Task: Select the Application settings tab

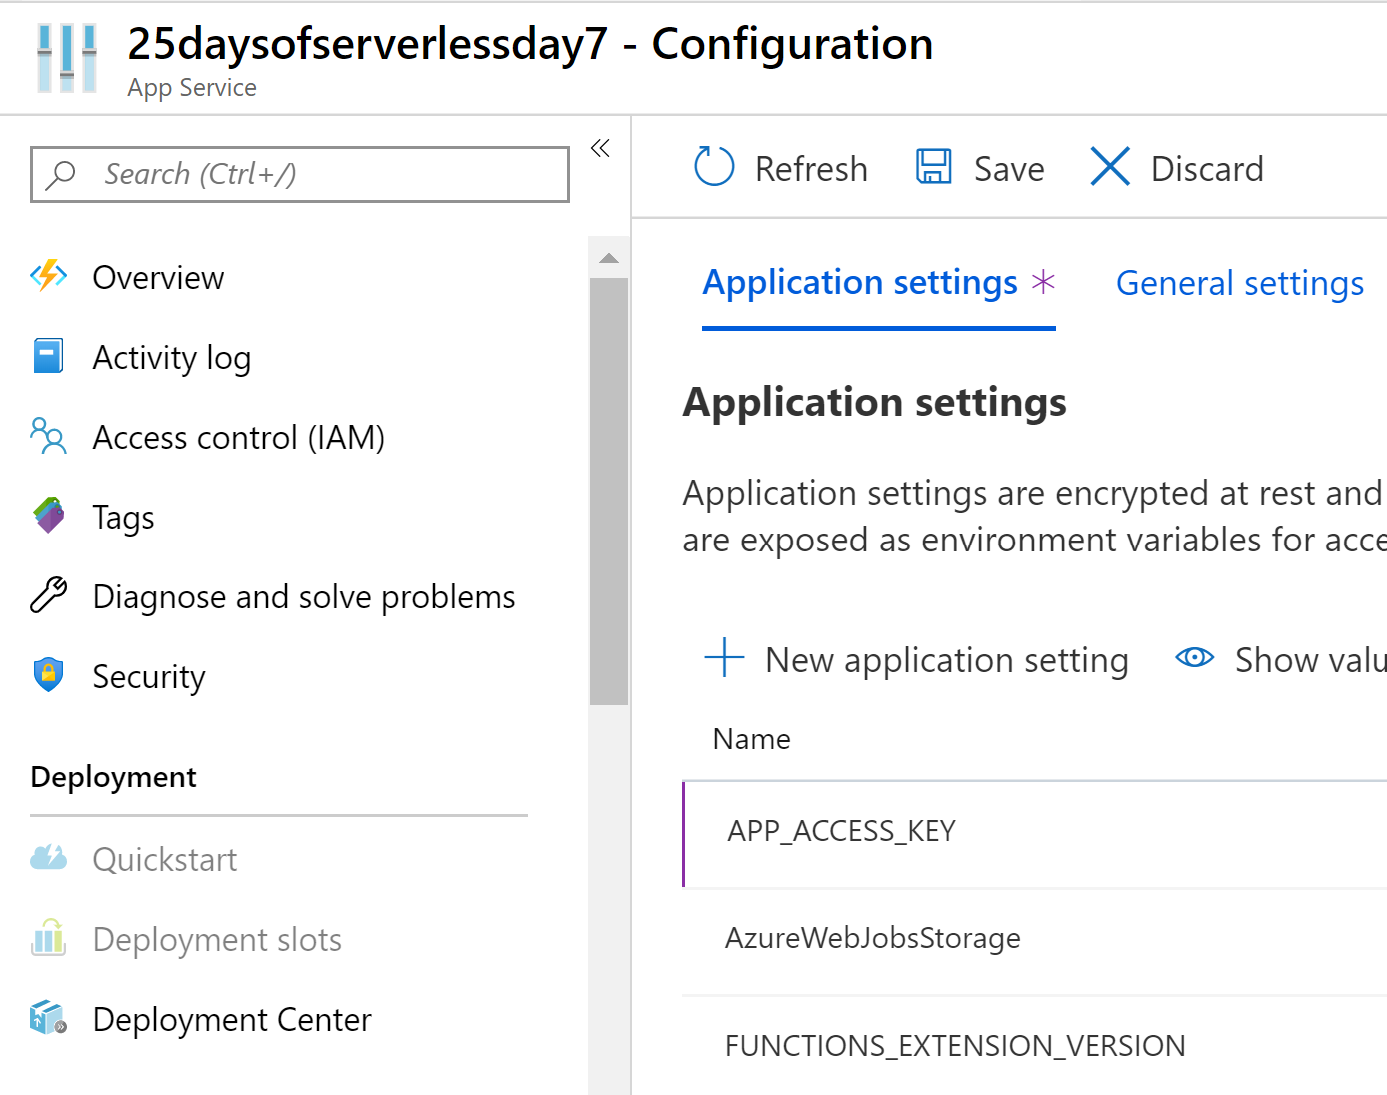Action: [860, 284]
